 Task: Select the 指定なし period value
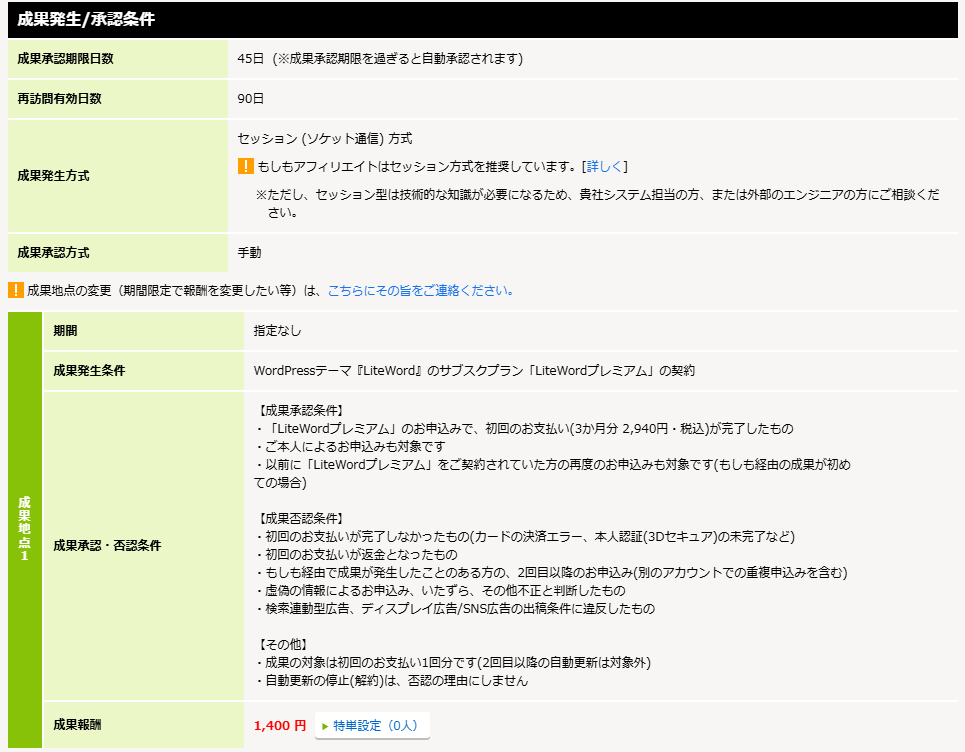click(278, 330)
